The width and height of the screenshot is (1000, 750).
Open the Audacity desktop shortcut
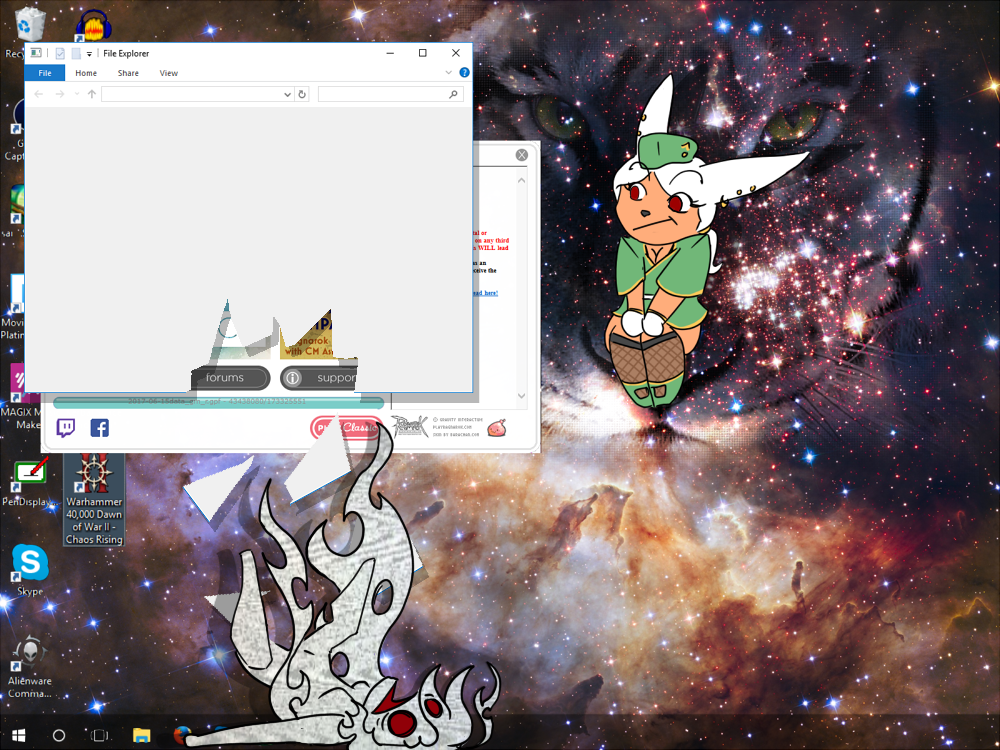click(94, 25)
